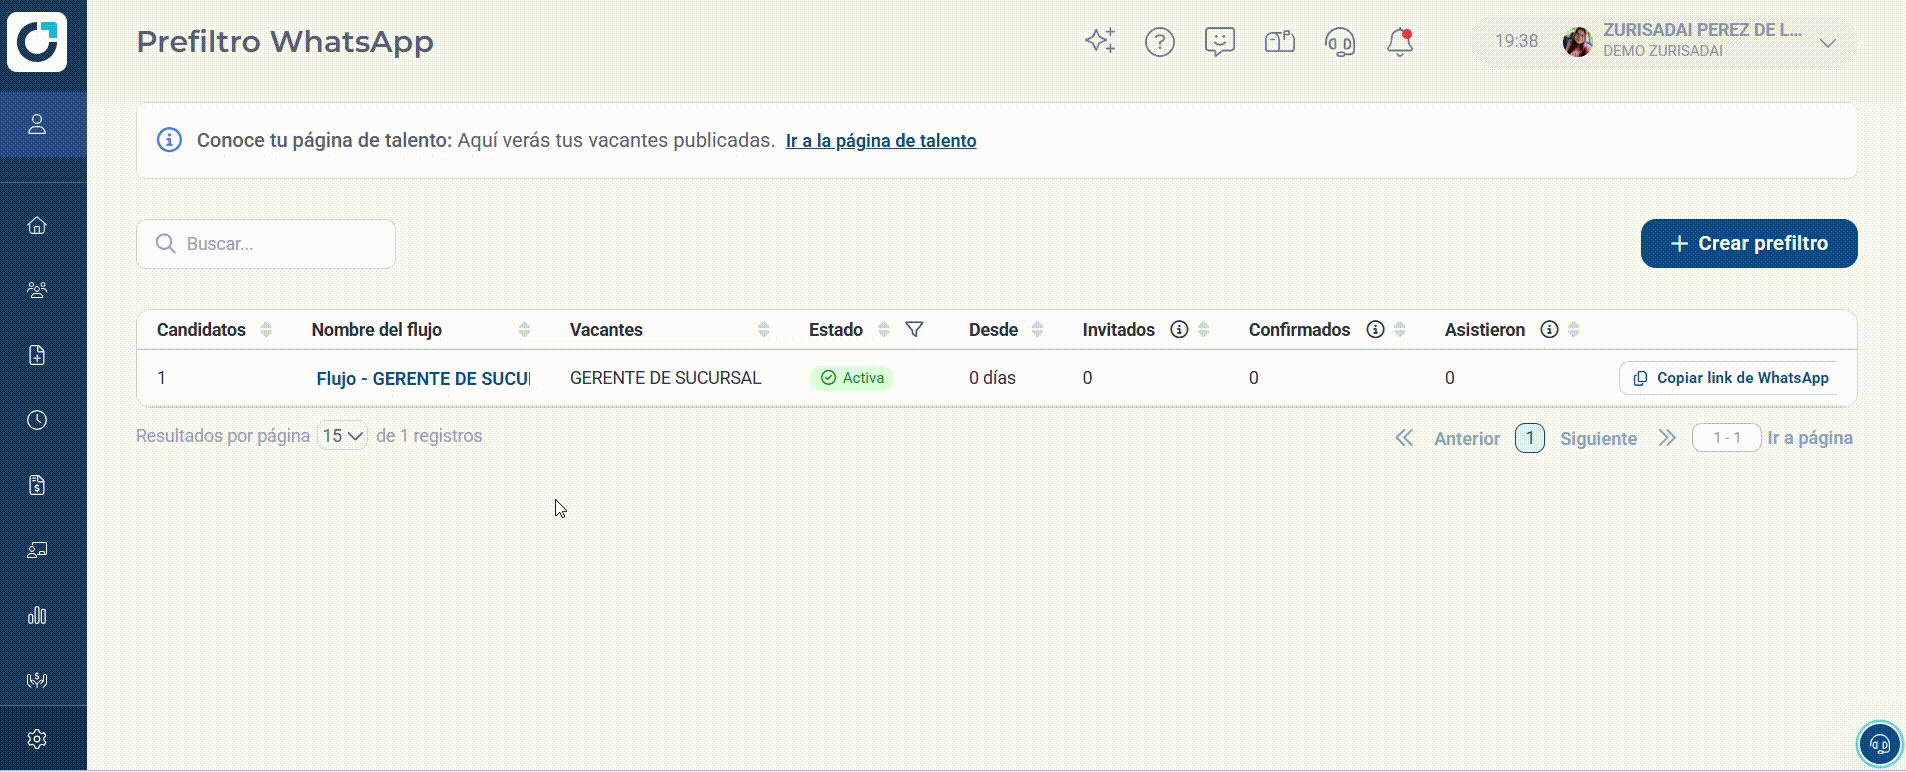This screenshot has height=772, width=1906.
Task: Click the headset support icon in header
Action: 1340,42
